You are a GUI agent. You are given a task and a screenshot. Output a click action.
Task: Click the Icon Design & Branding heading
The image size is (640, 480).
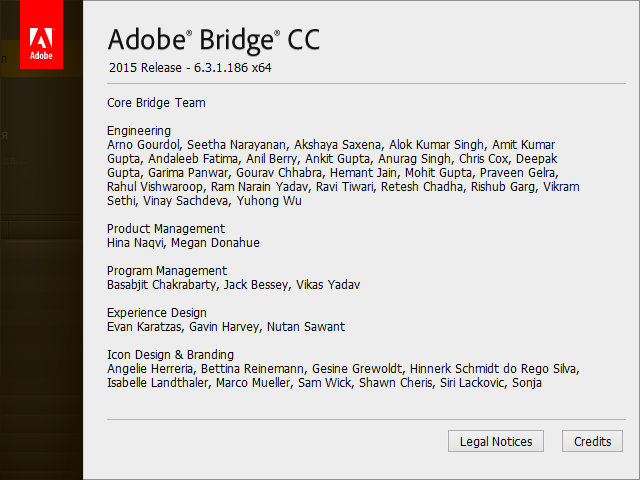(170, 354)
